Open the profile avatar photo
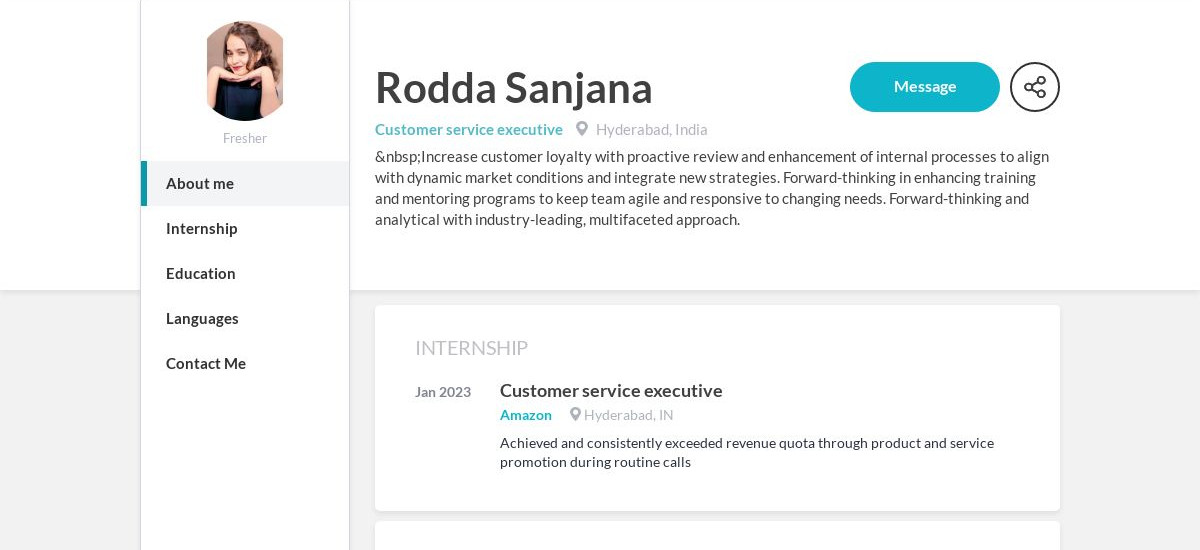The width and height of the screenshot is (1200, 550). [x=245, y=71]
